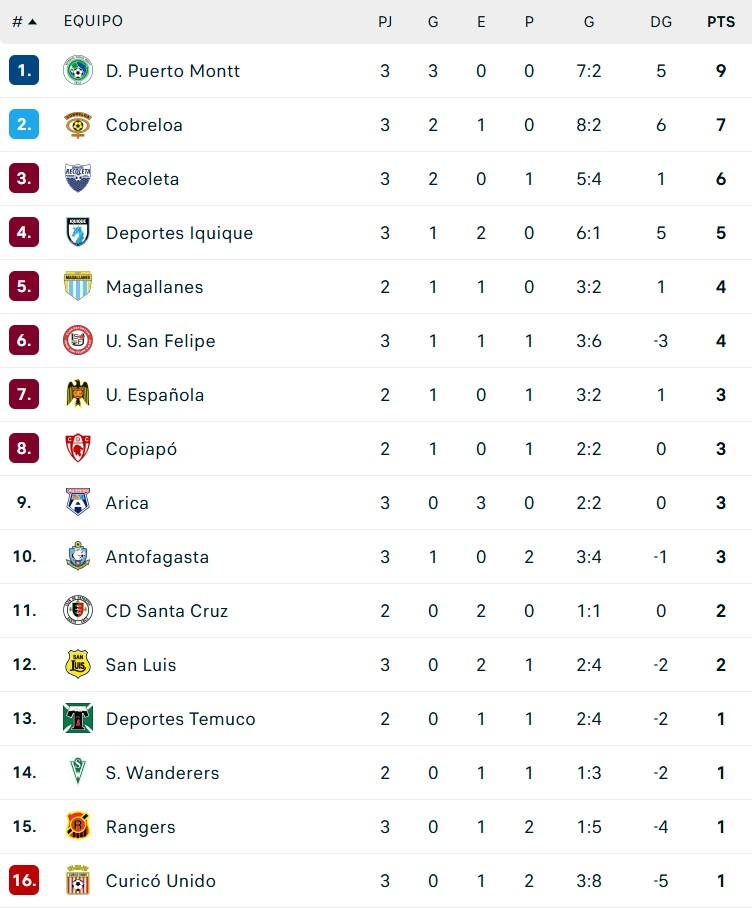Open the Antofagasta team page
752x908 pixels.
tap(157, 557)
